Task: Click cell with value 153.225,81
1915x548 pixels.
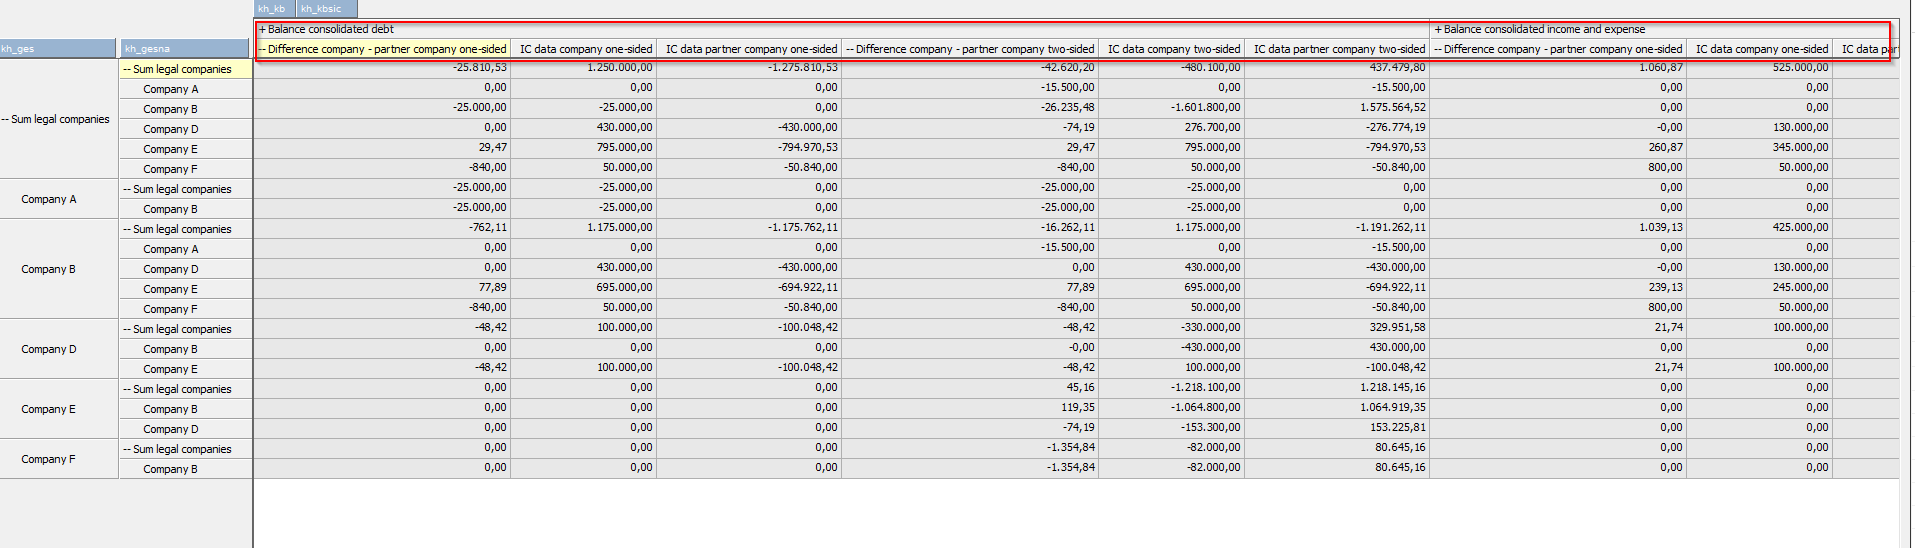Action: (1337, 428)
